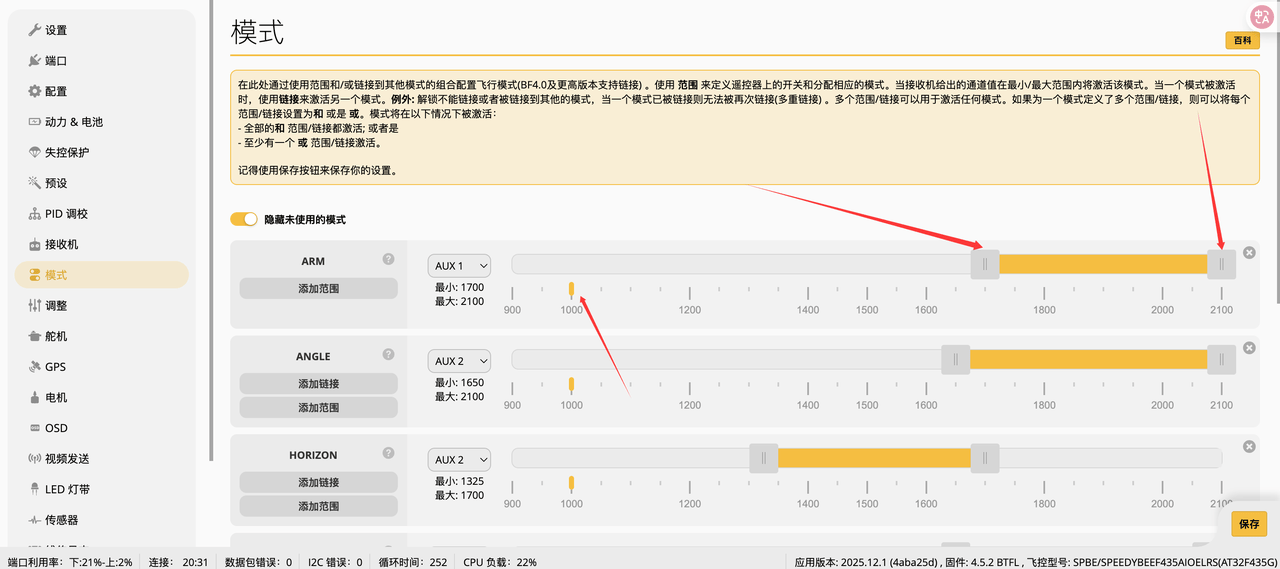Viewport: 1280px width, 569px height.
Task: Click the 连接: 20:31 status entry
Action: (178, 562)
